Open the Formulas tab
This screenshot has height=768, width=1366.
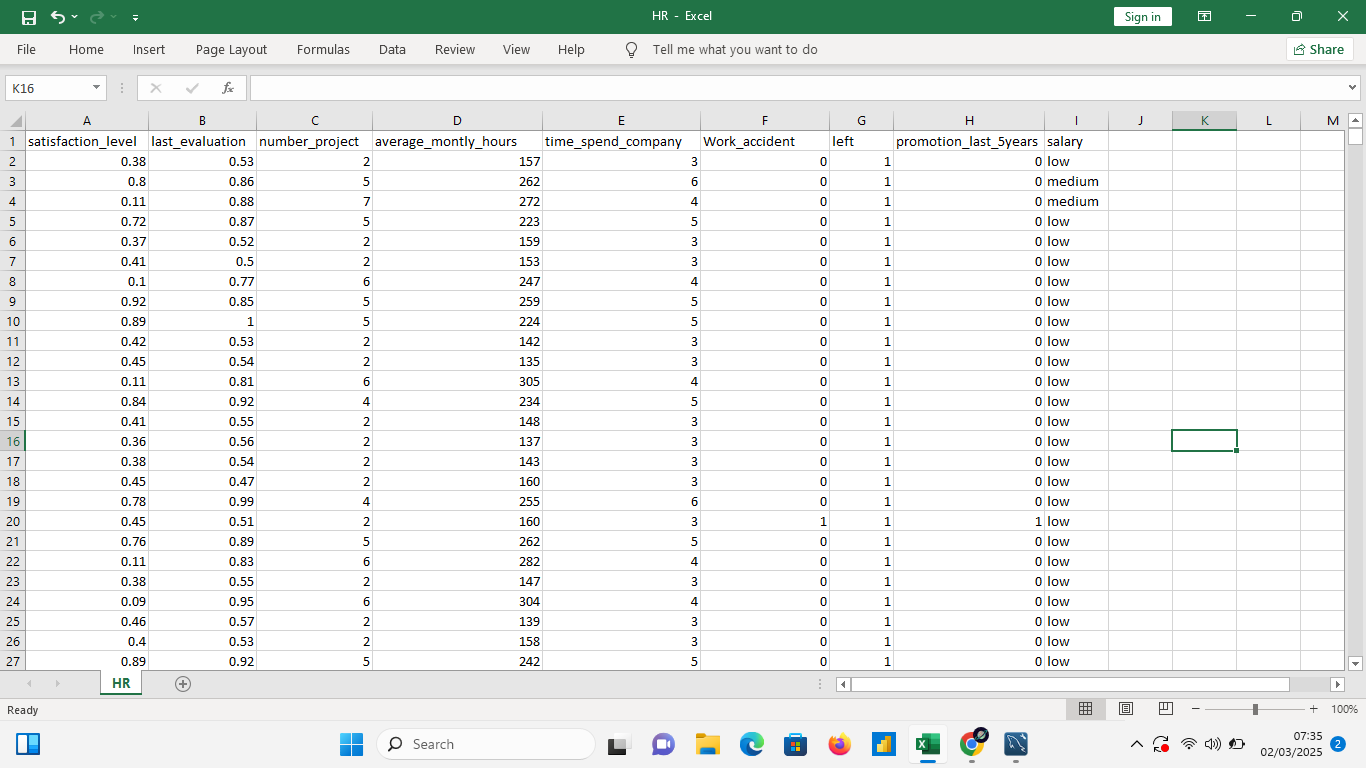click(323, 49)
